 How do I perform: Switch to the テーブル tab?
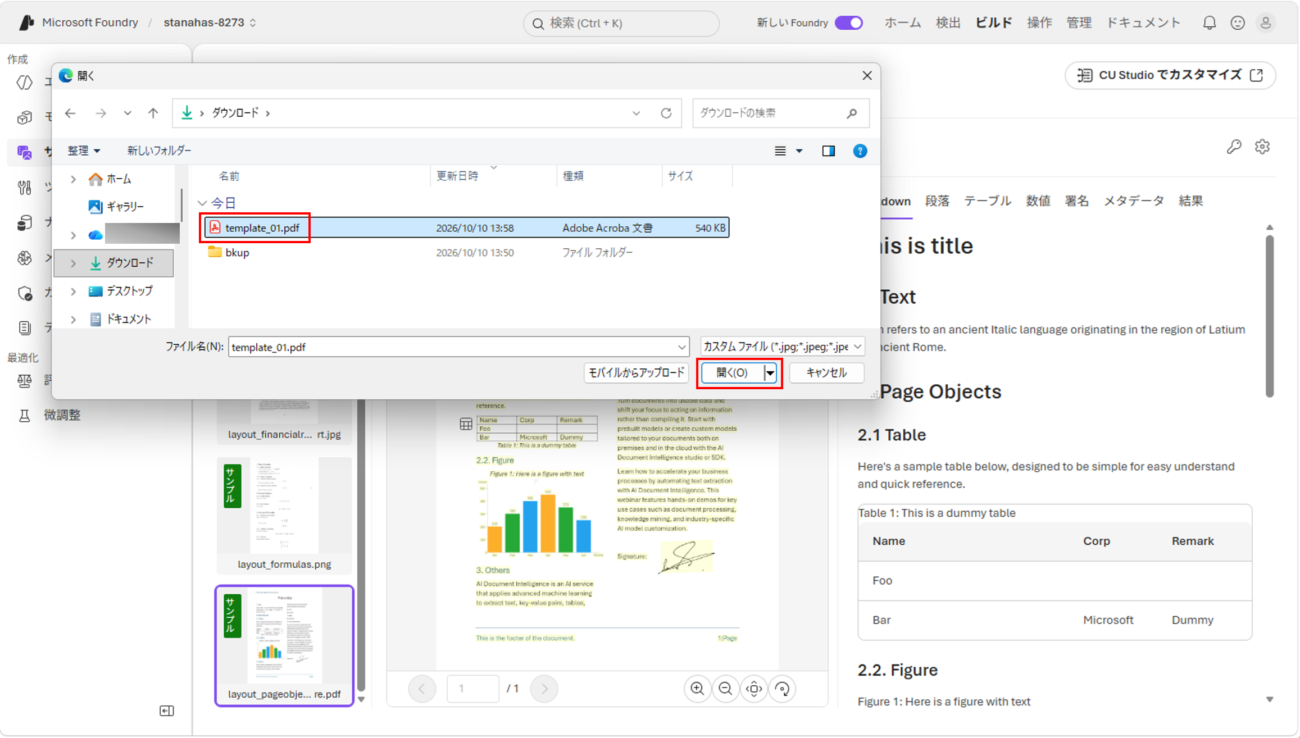point(987,201)
